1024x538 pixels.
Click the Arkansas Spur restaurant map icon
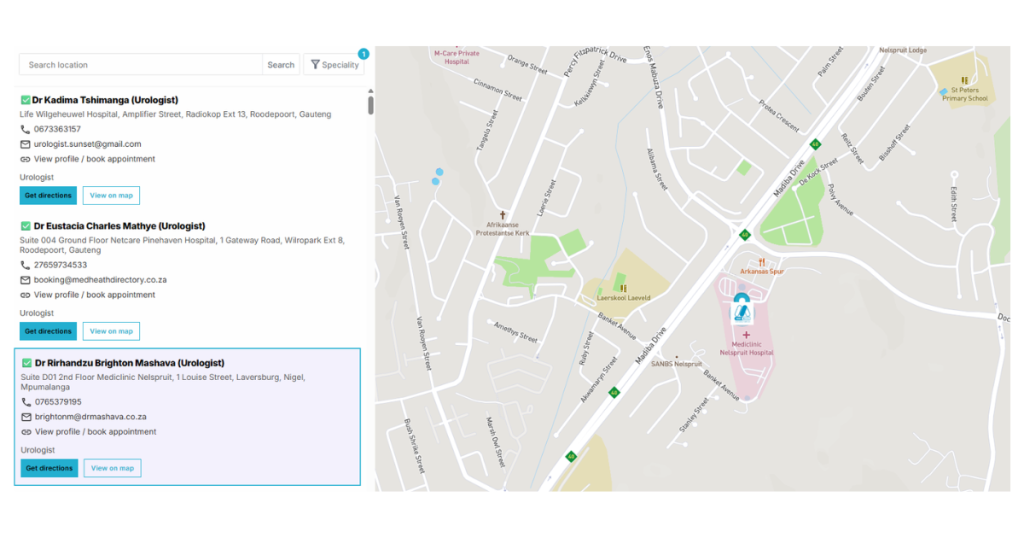click(761, 262)
